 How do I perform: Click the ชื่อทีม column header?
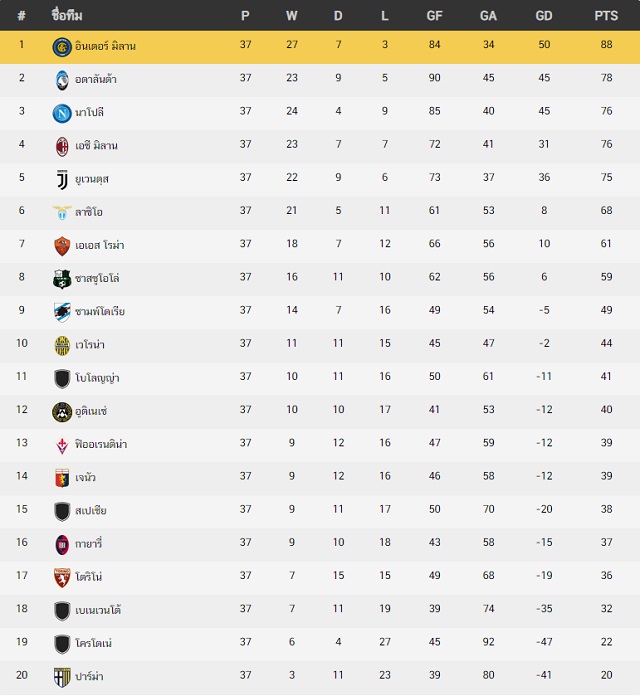[67, 16]
